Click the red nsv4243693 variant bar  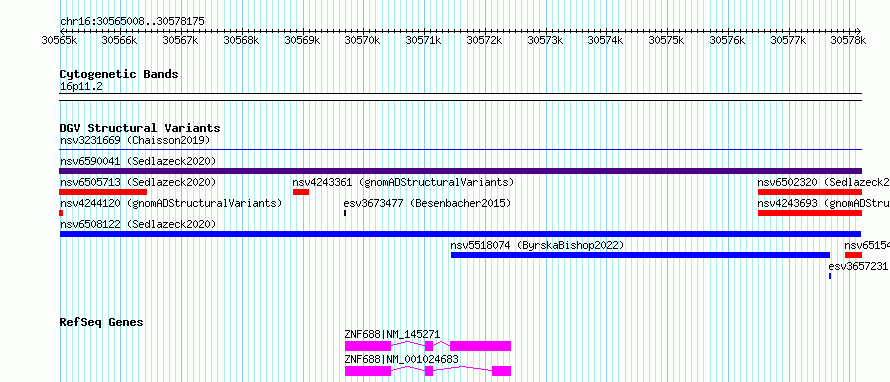point(810,213)
